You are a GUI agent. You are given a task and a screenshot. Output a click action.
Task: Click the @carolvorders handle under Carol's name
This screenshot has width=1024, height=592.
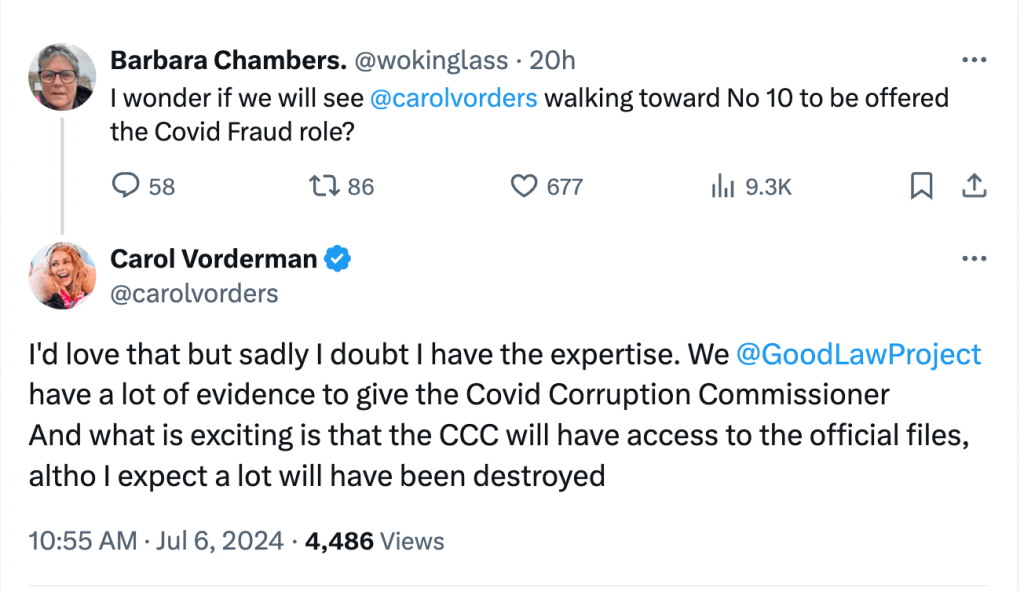(194, 293)
